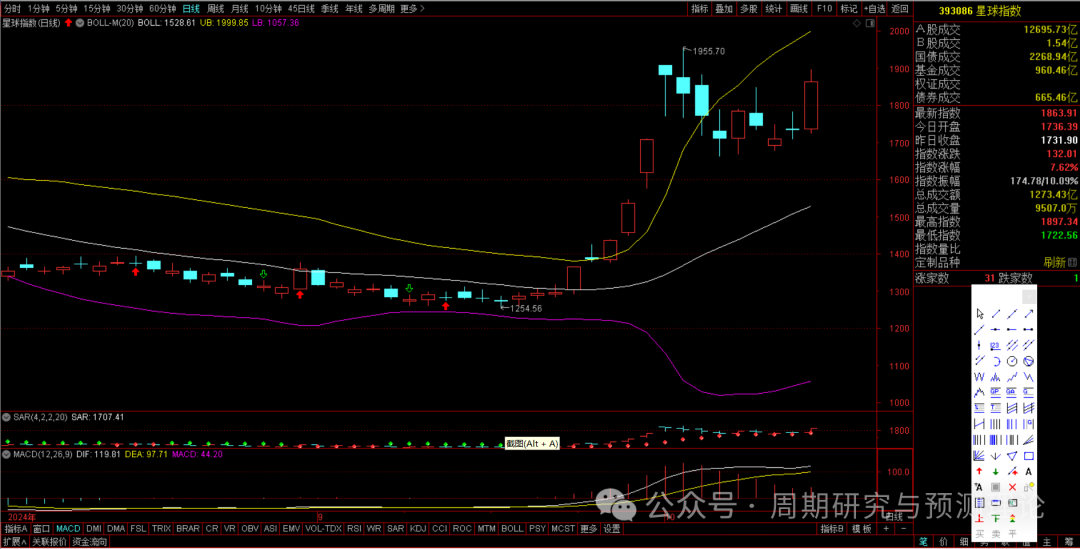The image size is (1080, 549).
Task: Toggle the 画线 drawing tools button
Action: [x=798, y=8]
